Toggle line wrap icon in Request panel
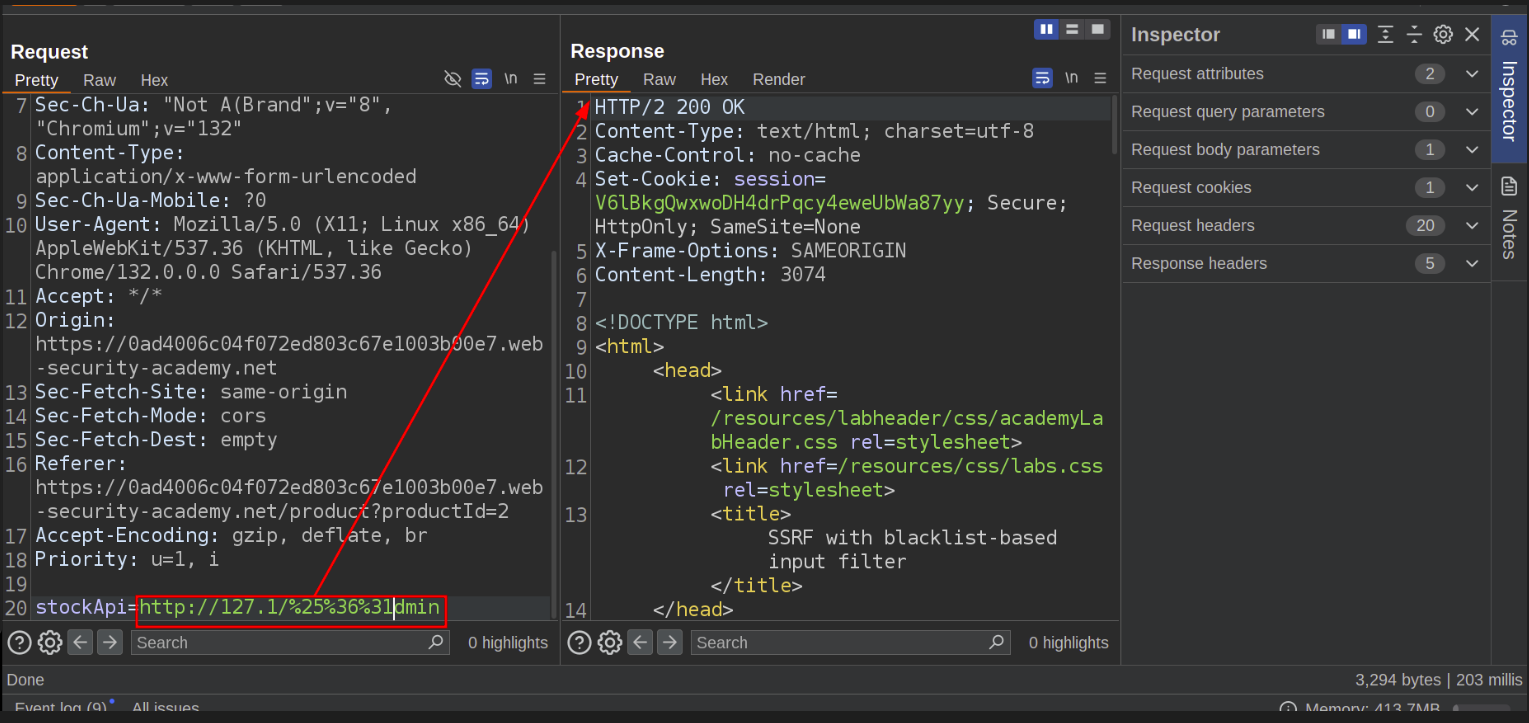 [x=481, y=79]
